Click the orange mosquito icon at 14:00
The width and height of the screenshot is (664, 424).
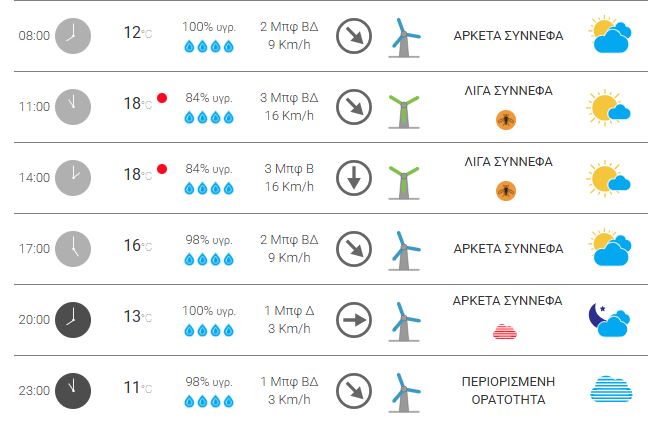point(506,191)
